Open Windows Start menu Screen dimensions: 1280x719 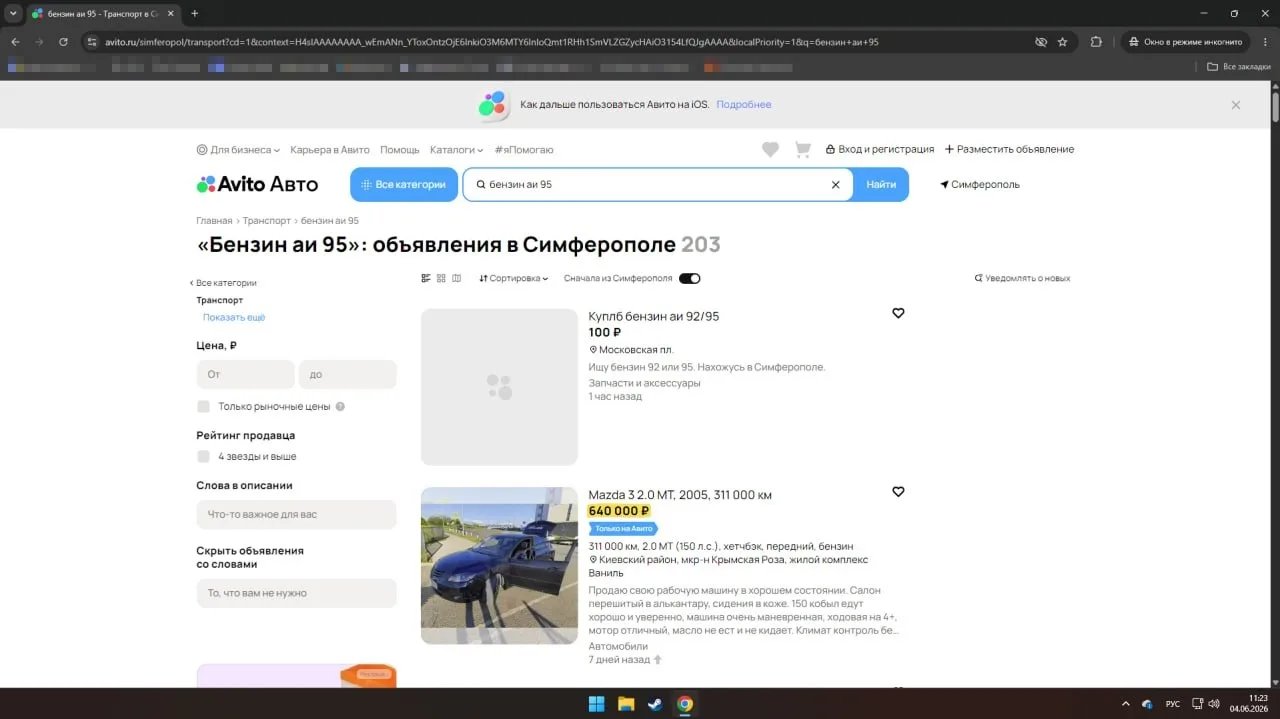coord(596,704)
